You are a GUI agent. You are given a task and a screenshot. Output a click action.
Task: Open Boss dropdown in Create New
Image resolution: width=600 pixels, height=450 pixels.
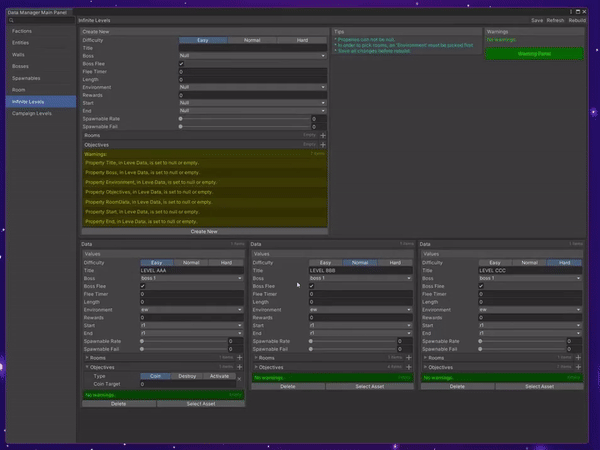click(x=253, y=56)
